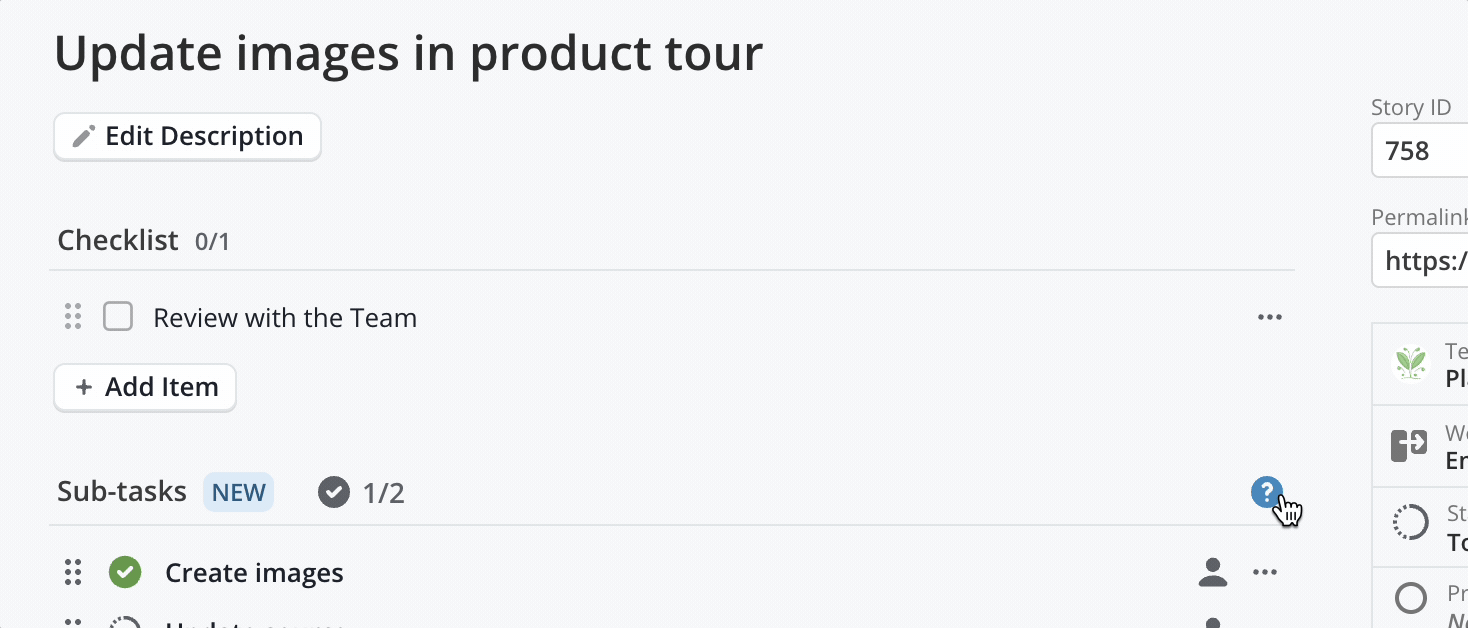The image size is (1468, 628).
Task: Click the story title Update images in product tour
Action: 408,53
